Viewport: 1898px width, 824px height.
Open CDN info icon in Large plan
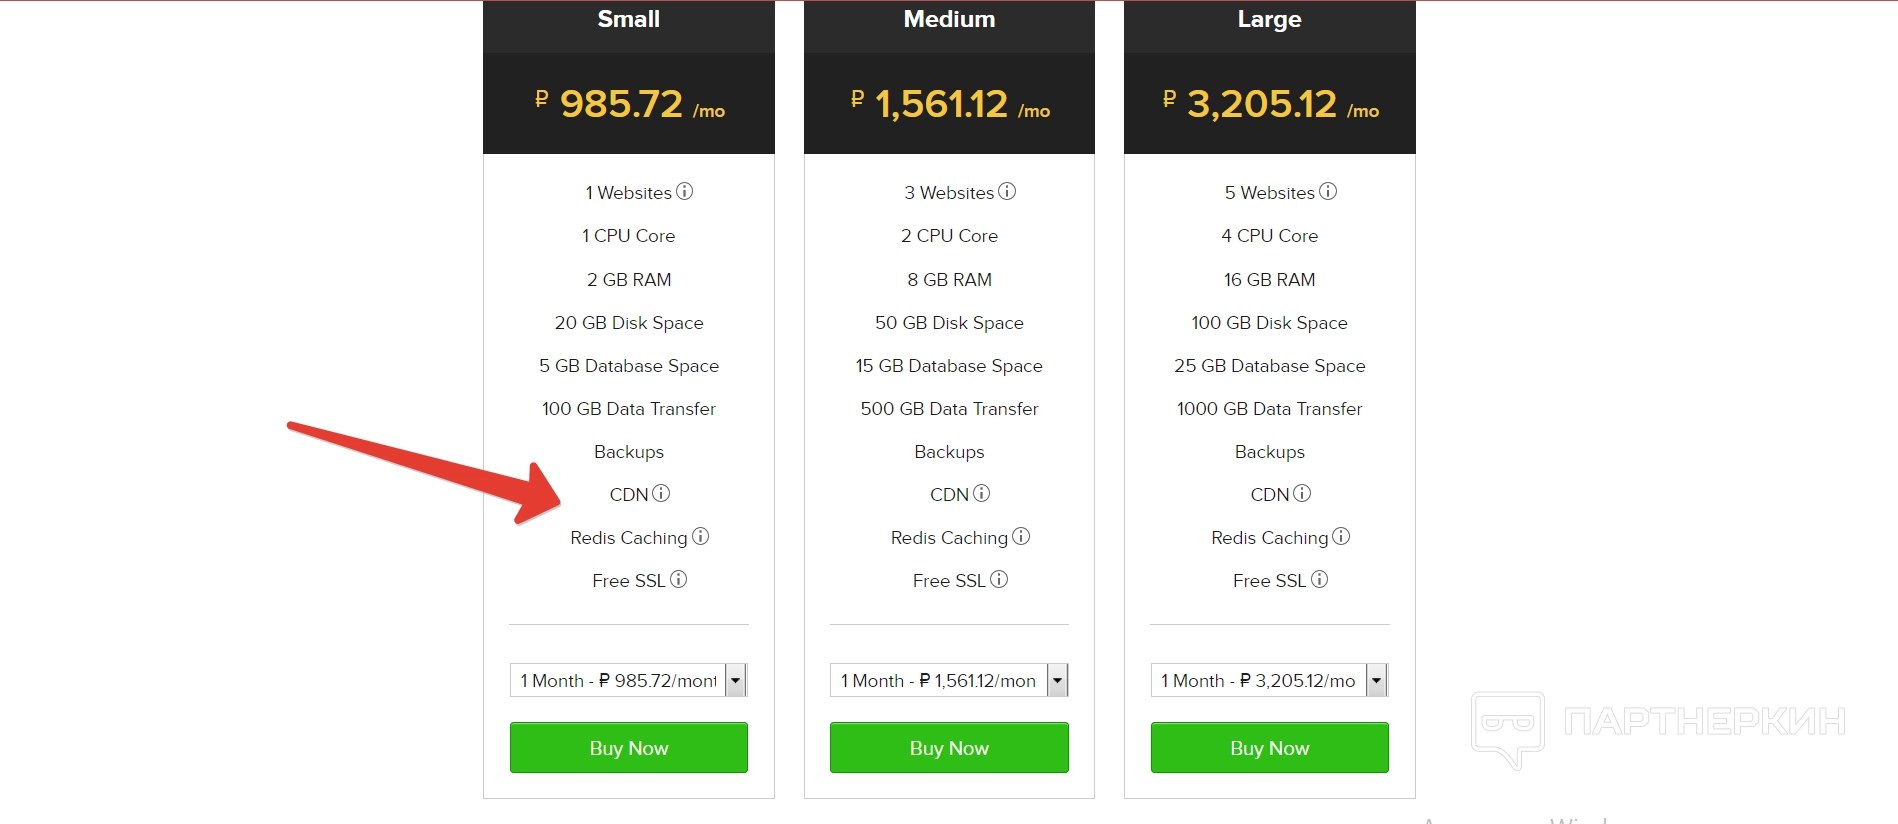click(1302, 493)
